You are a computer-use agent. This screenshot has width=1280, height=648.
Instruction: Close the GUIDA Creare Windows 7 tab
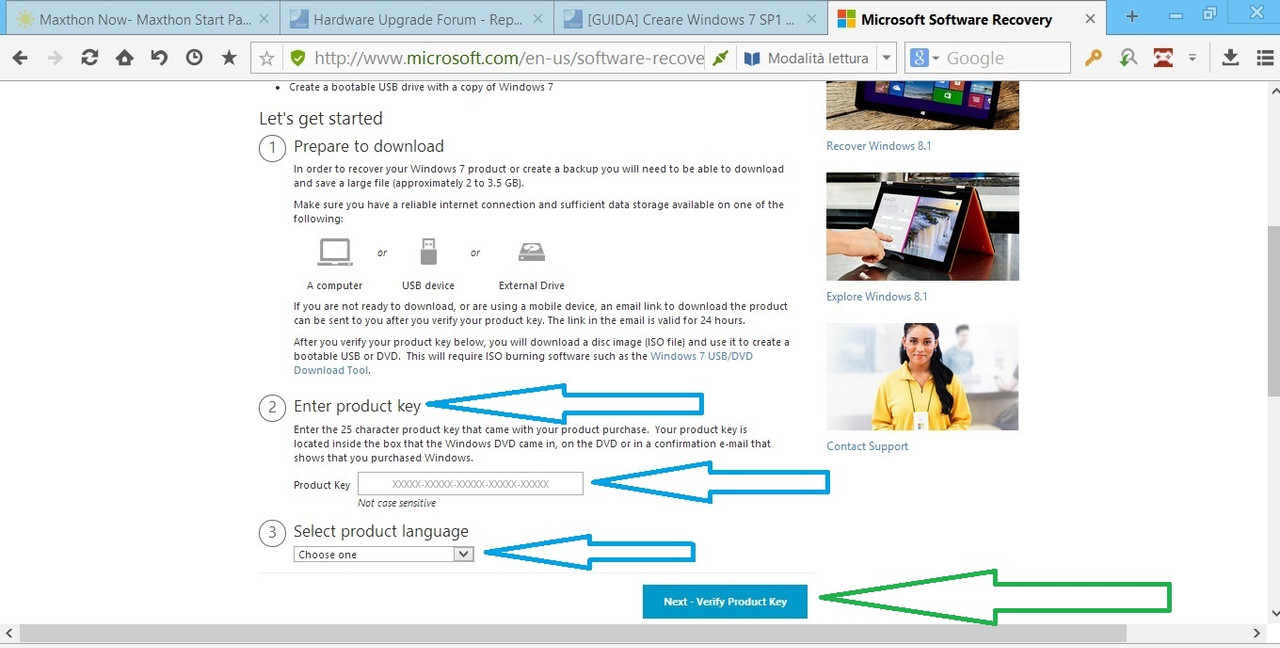(814, 19)
